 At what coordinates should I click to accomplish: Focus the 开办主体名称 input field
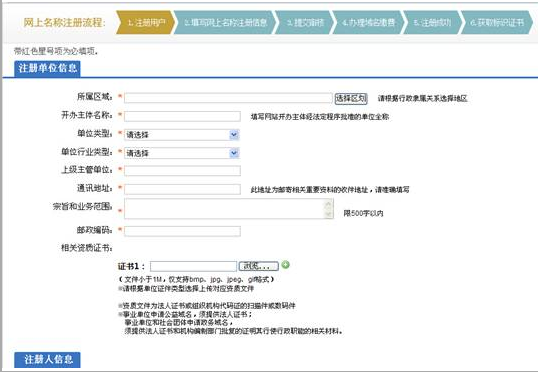pos(183,116)
